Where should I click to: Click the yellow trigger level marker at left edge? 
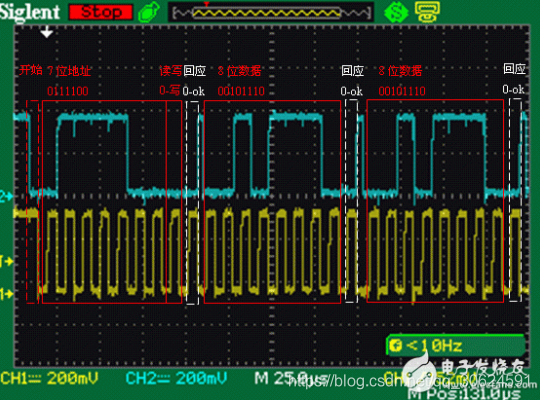coord(7,261)
